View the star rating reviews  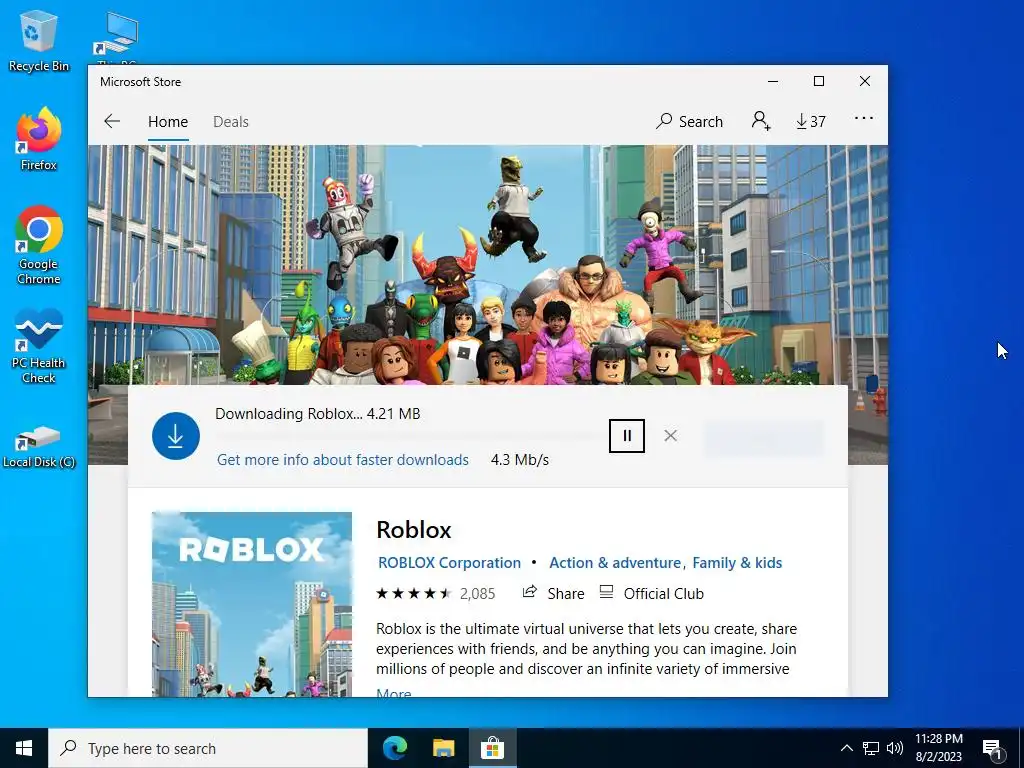(x=413, y=594)
